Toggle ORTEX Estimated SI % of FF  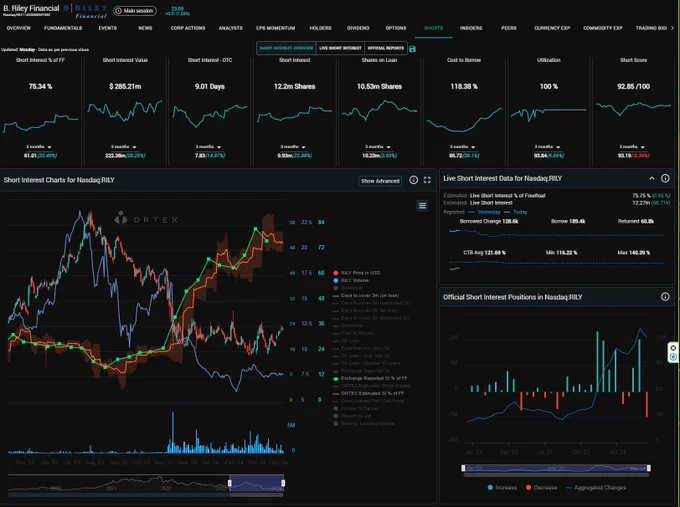368,393
